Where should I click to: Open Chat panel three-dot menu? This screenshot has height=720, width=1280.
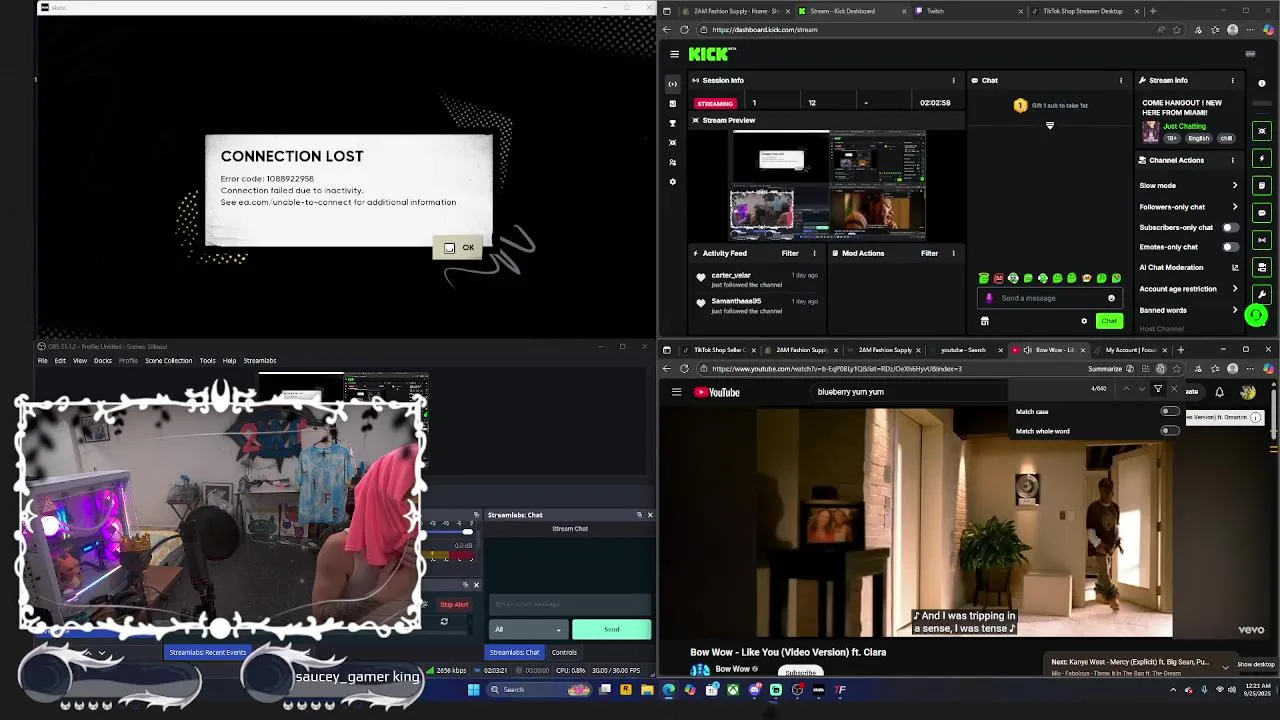coord(1121,80)
